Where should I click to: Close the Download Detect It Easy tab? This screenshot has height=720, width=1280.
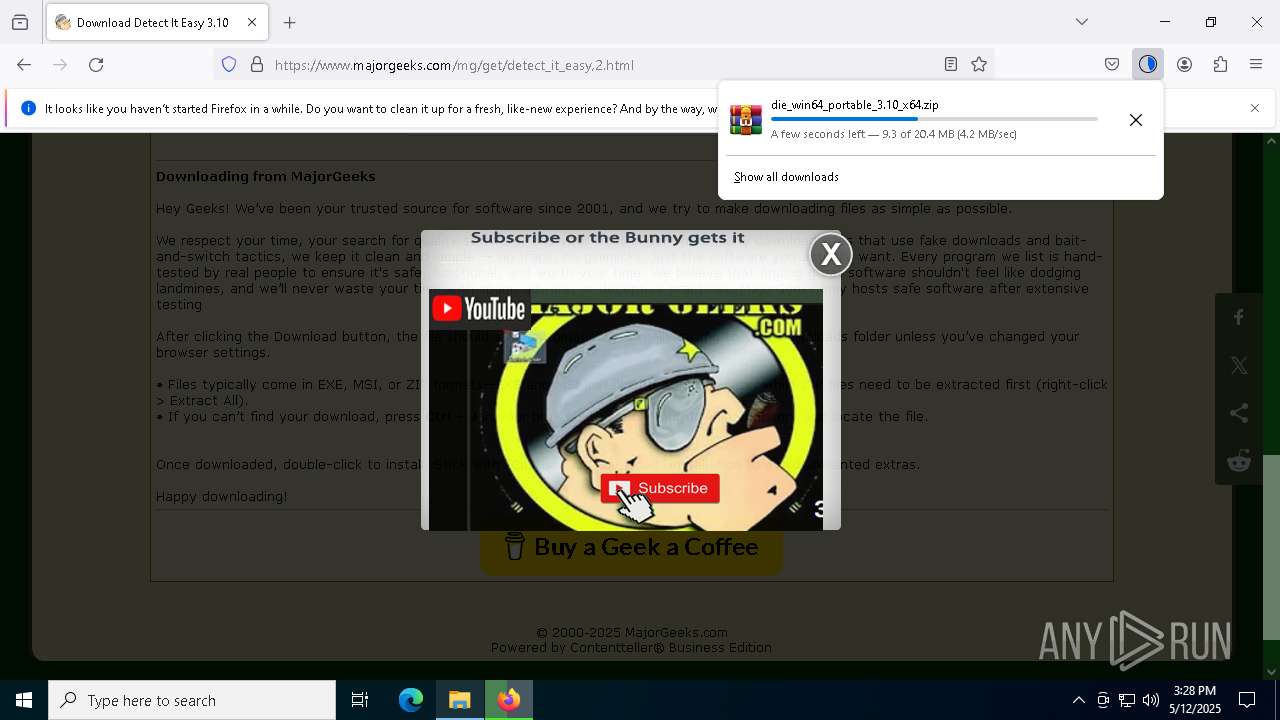tap(252, 22)
